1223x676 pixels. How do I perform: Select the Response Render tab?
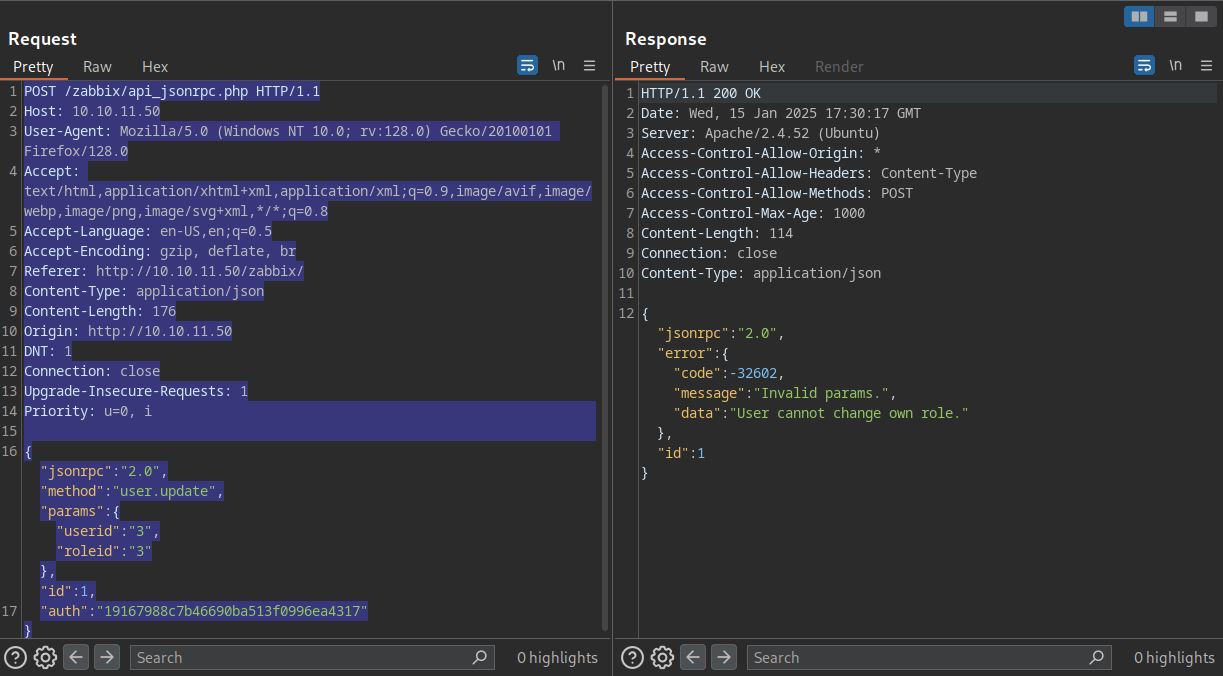[839, 66]
